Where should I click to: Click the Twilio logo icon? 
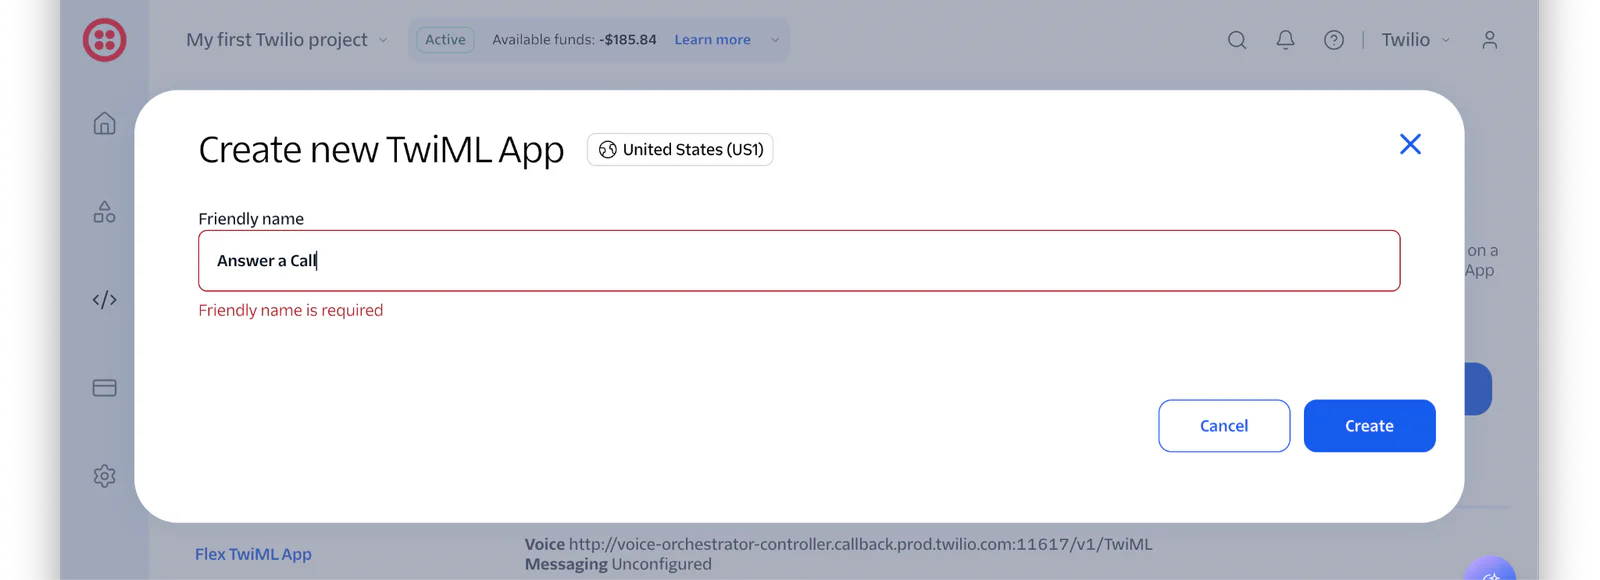(x=104, y=40)
